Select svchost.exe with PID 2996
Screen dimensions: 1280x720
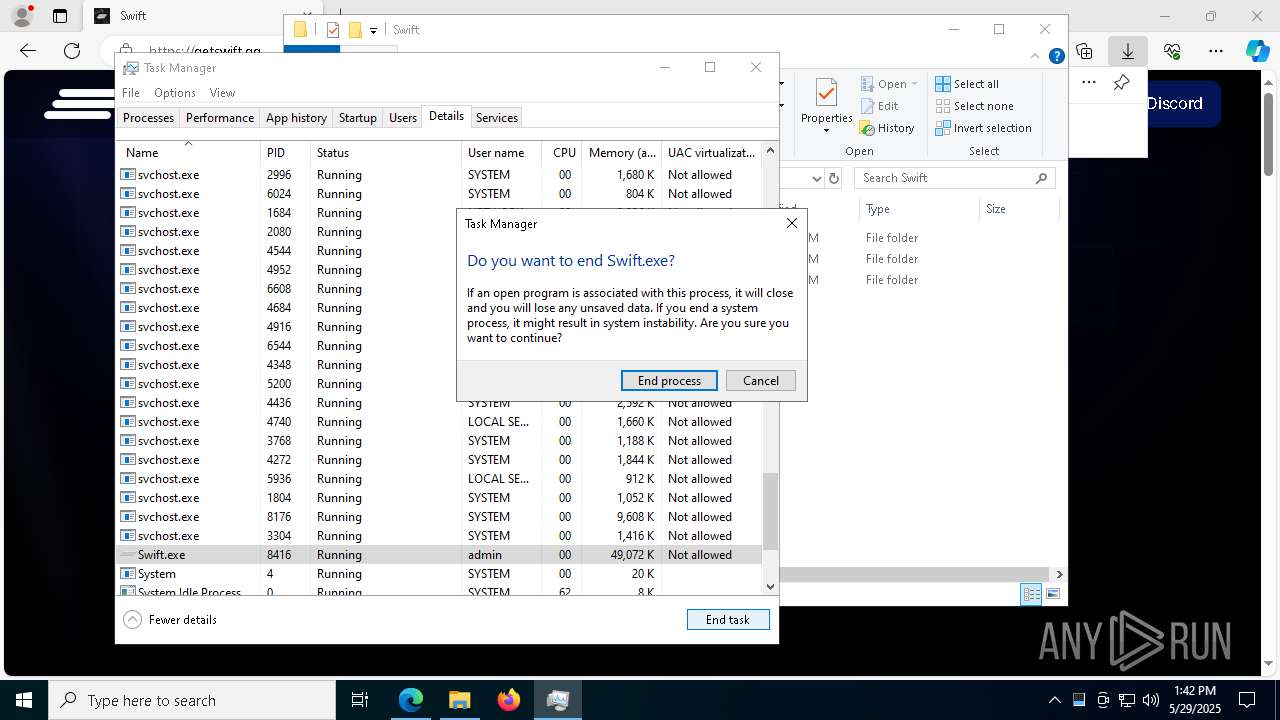(x=439, y=174)
